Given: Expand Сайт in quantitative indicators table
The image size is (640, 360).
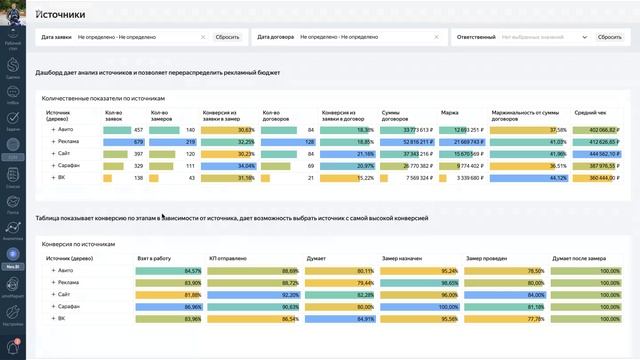Looking at the screenshot, I should tap(53, 153).
